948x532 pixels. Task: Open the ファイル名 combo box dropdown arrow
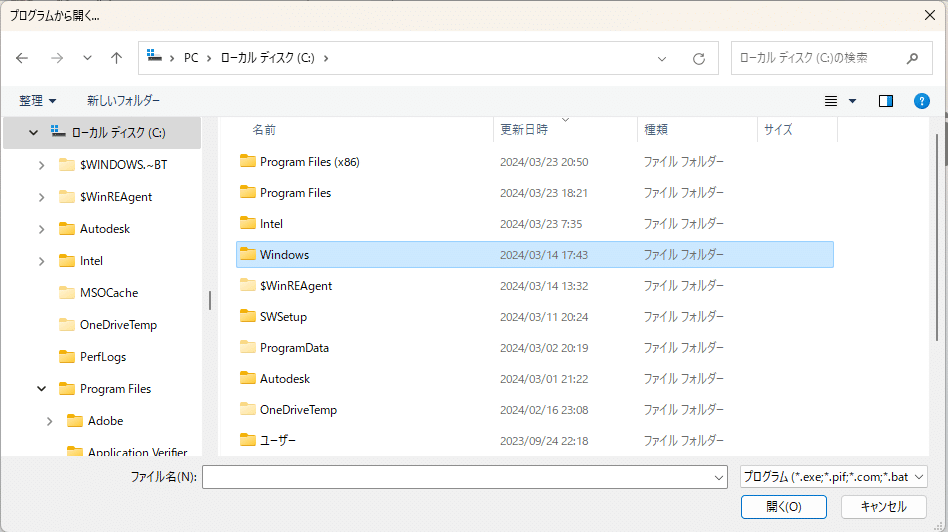point(719,478)
